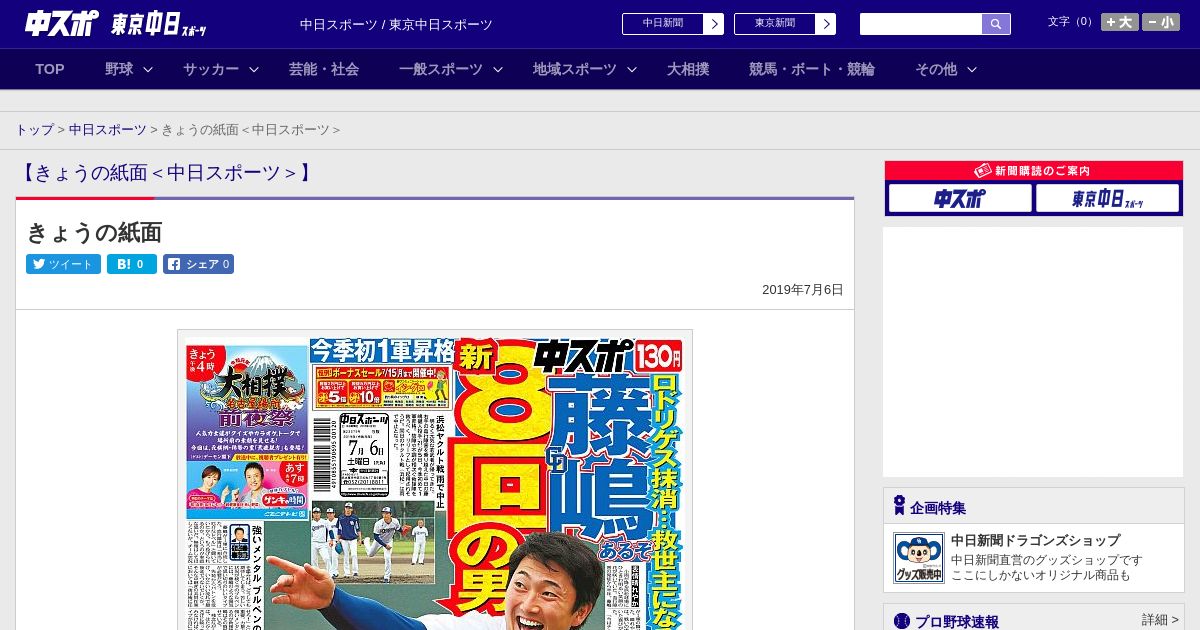Focus the header search field

921,24
